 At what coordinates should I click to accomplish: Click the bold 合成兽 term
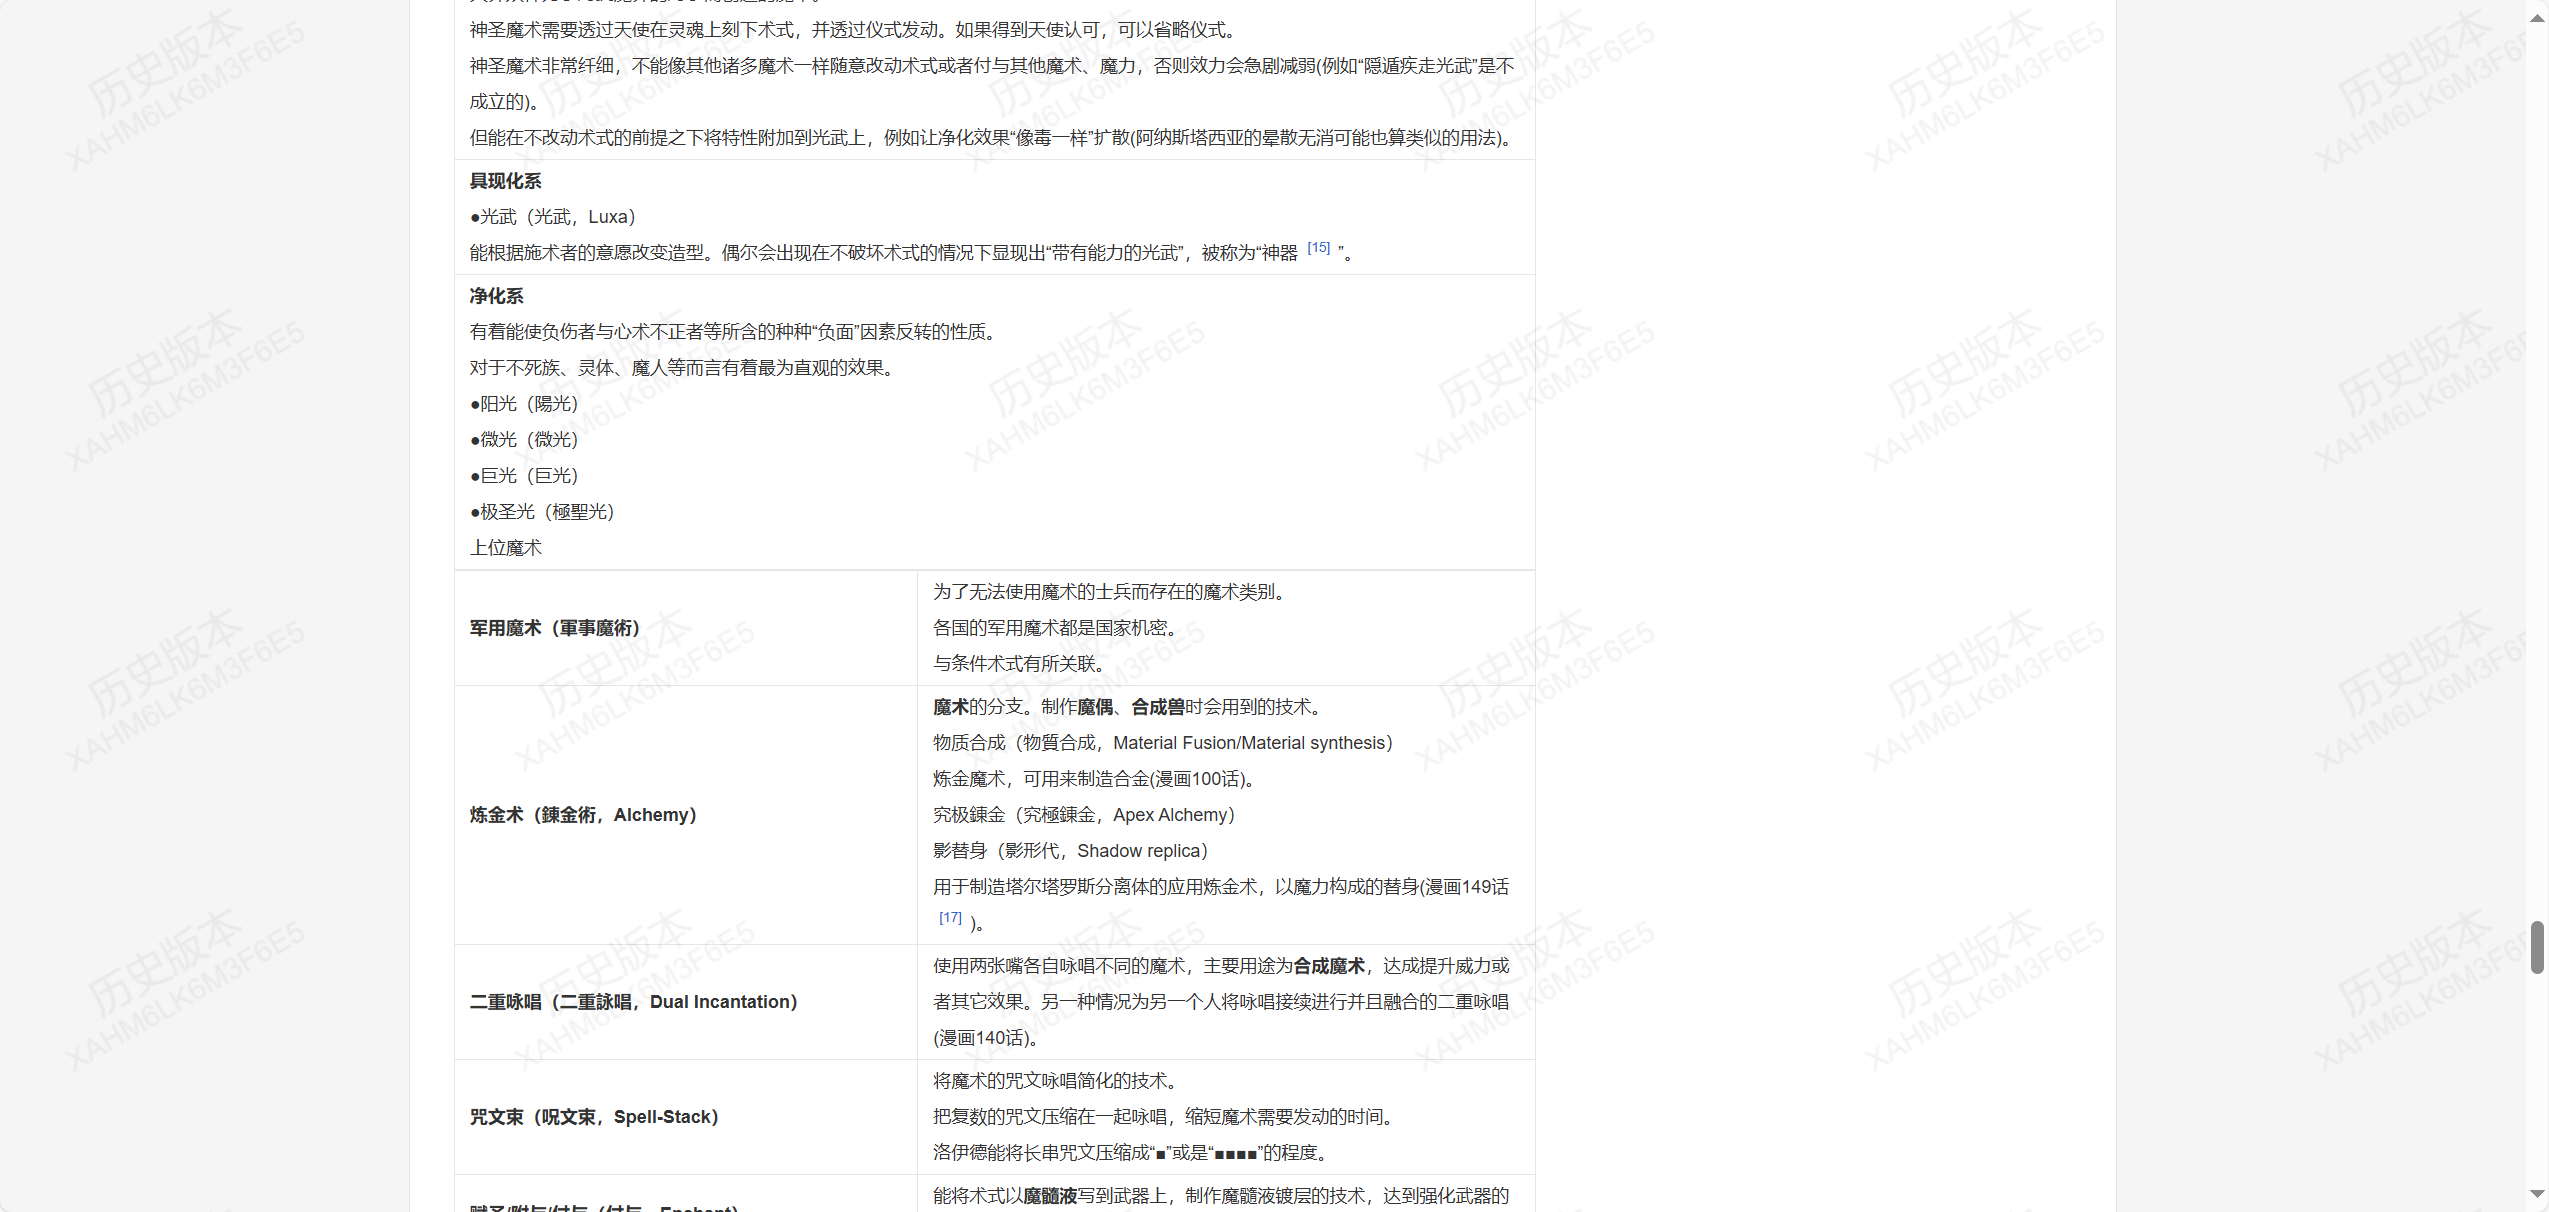tap(1158, 707)
